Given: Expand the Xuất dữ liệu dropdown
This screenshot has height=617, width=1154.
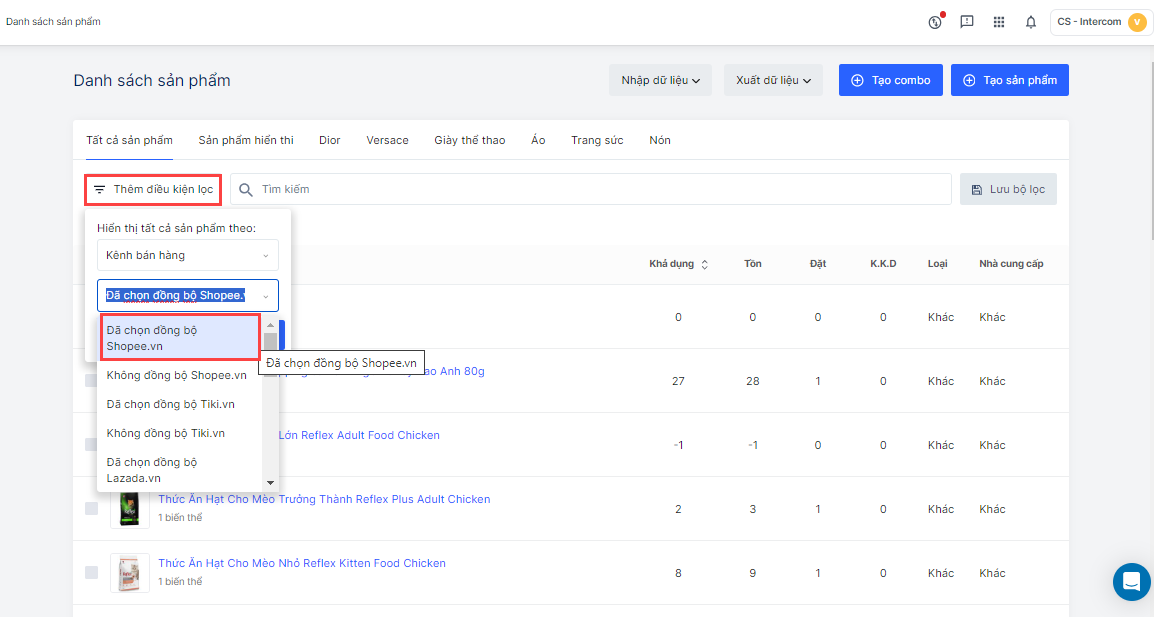Looking at the screenshot, I should coord(773,80).
